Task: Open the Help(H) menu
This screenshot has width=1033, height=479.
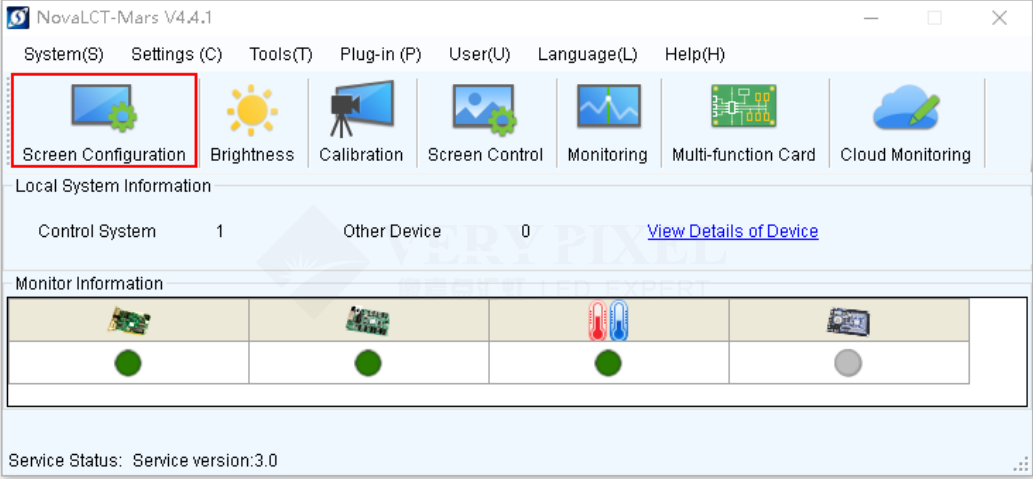Action: coord(695,55)
